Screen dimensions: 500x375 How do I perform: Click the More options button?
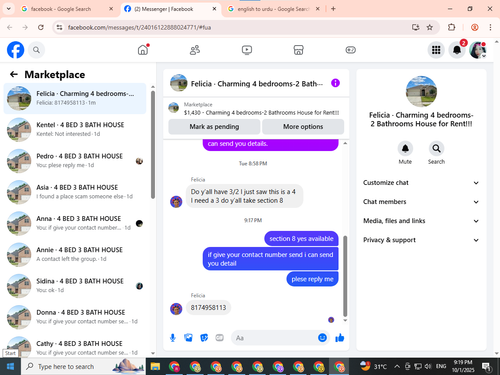[x=303, y=127]
